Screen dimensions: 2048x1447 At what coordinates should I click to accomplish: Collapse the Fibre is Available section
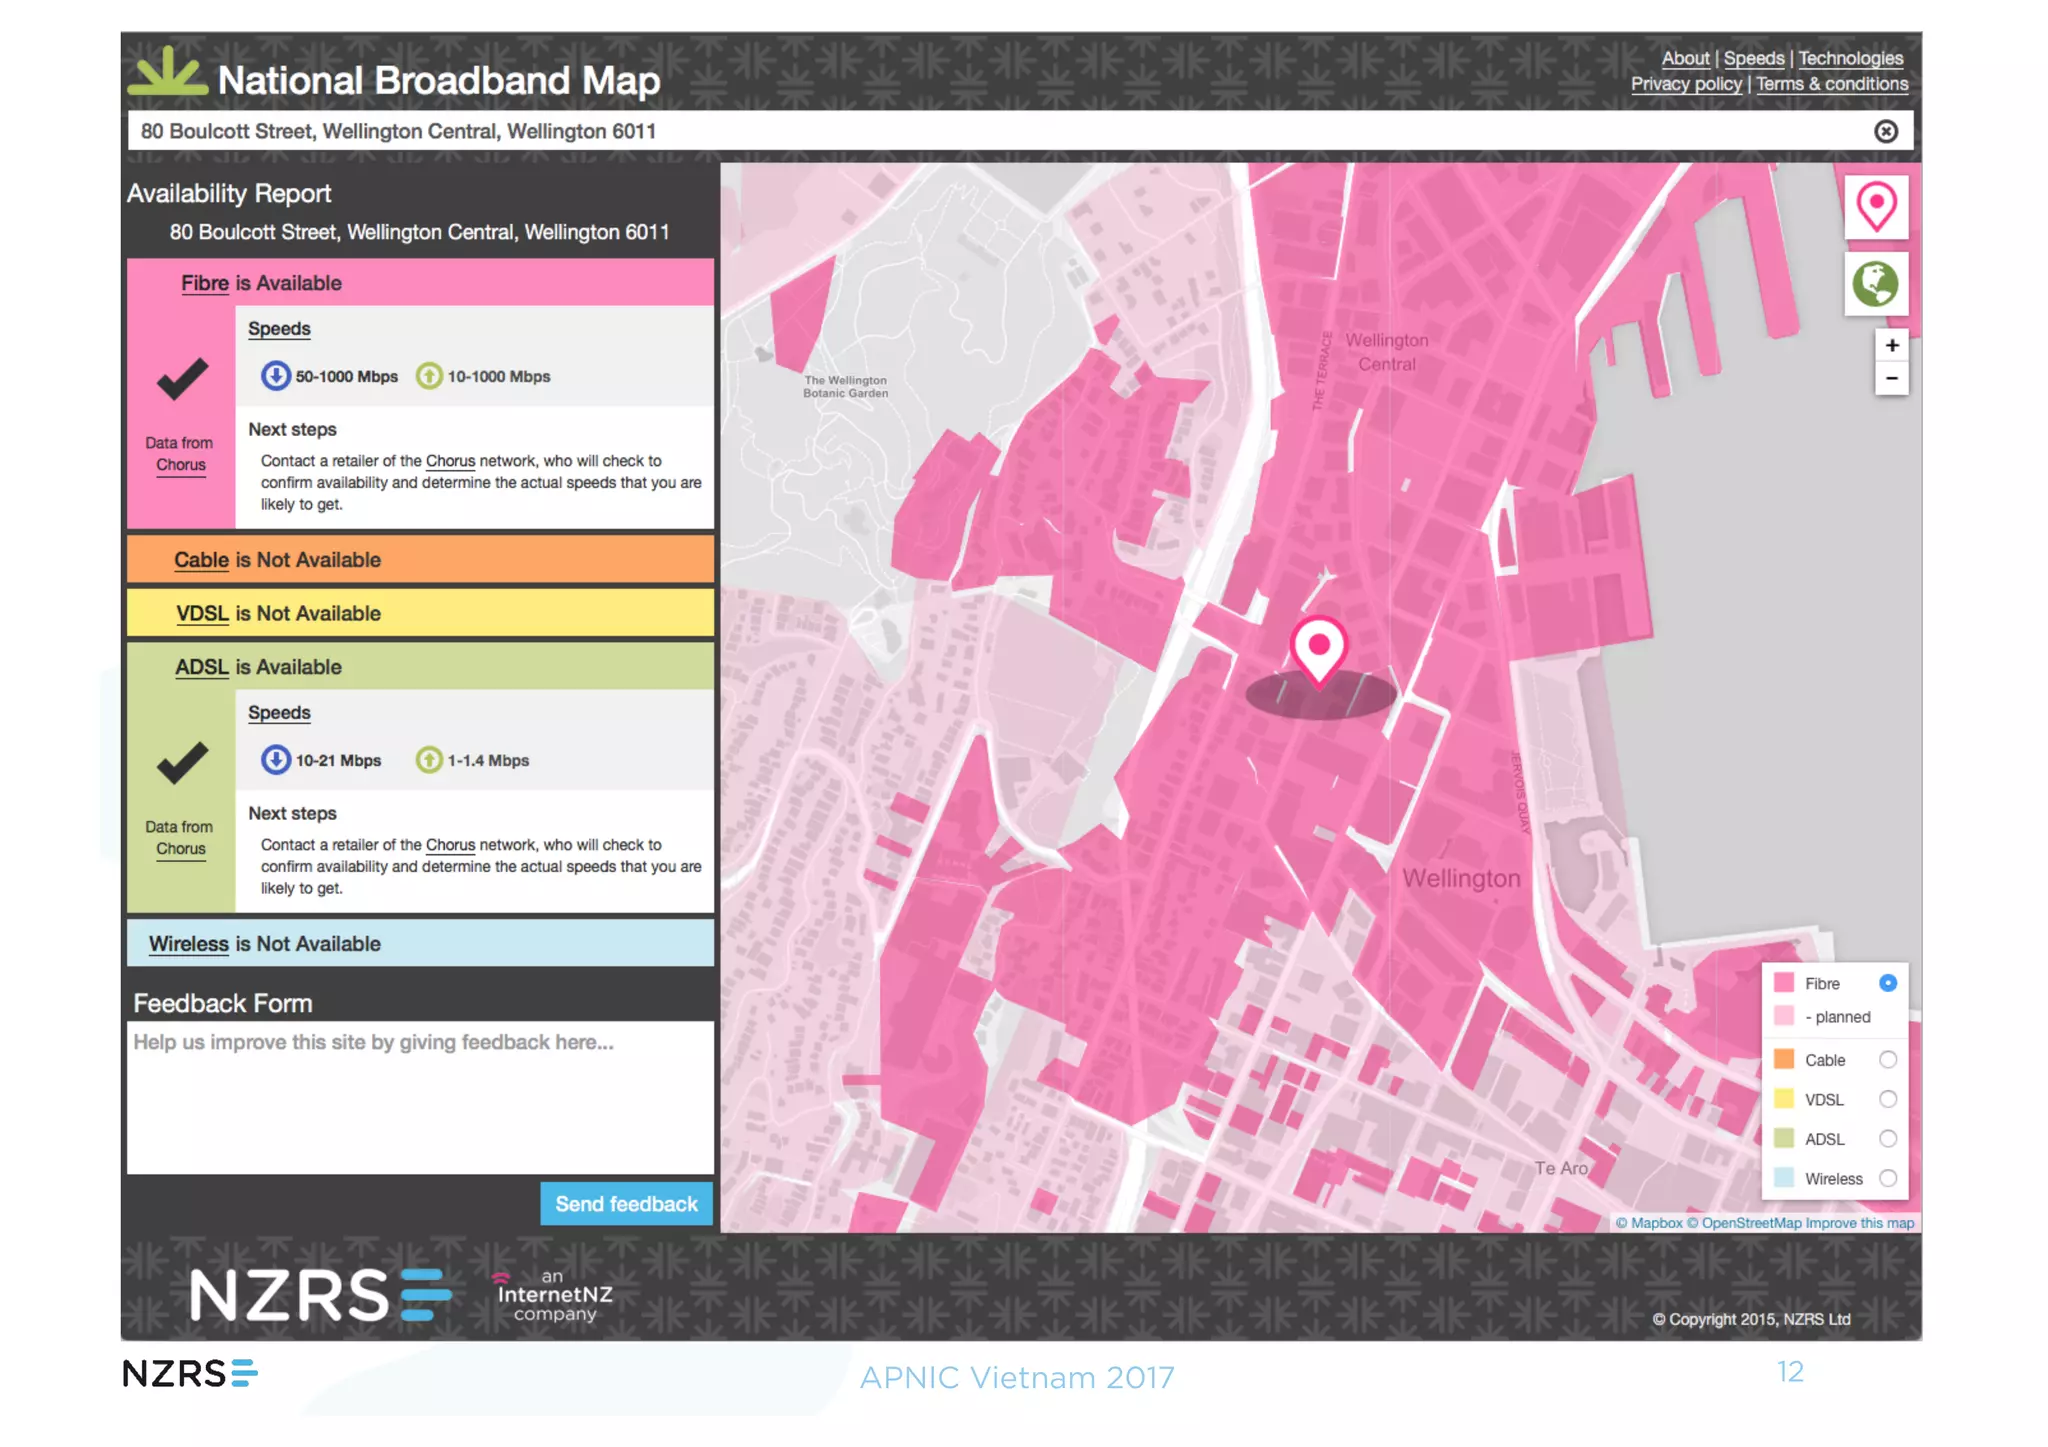[x=420, y=283]
